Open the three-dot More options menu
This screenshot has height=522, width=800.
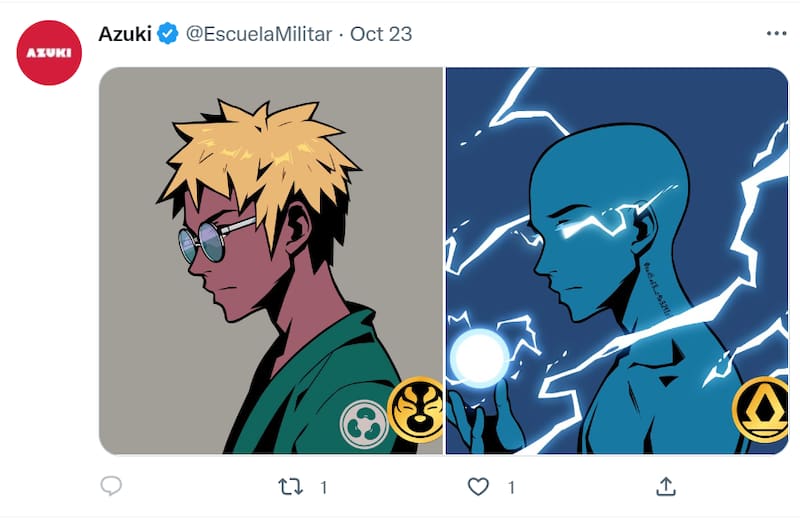pos(776,34)
